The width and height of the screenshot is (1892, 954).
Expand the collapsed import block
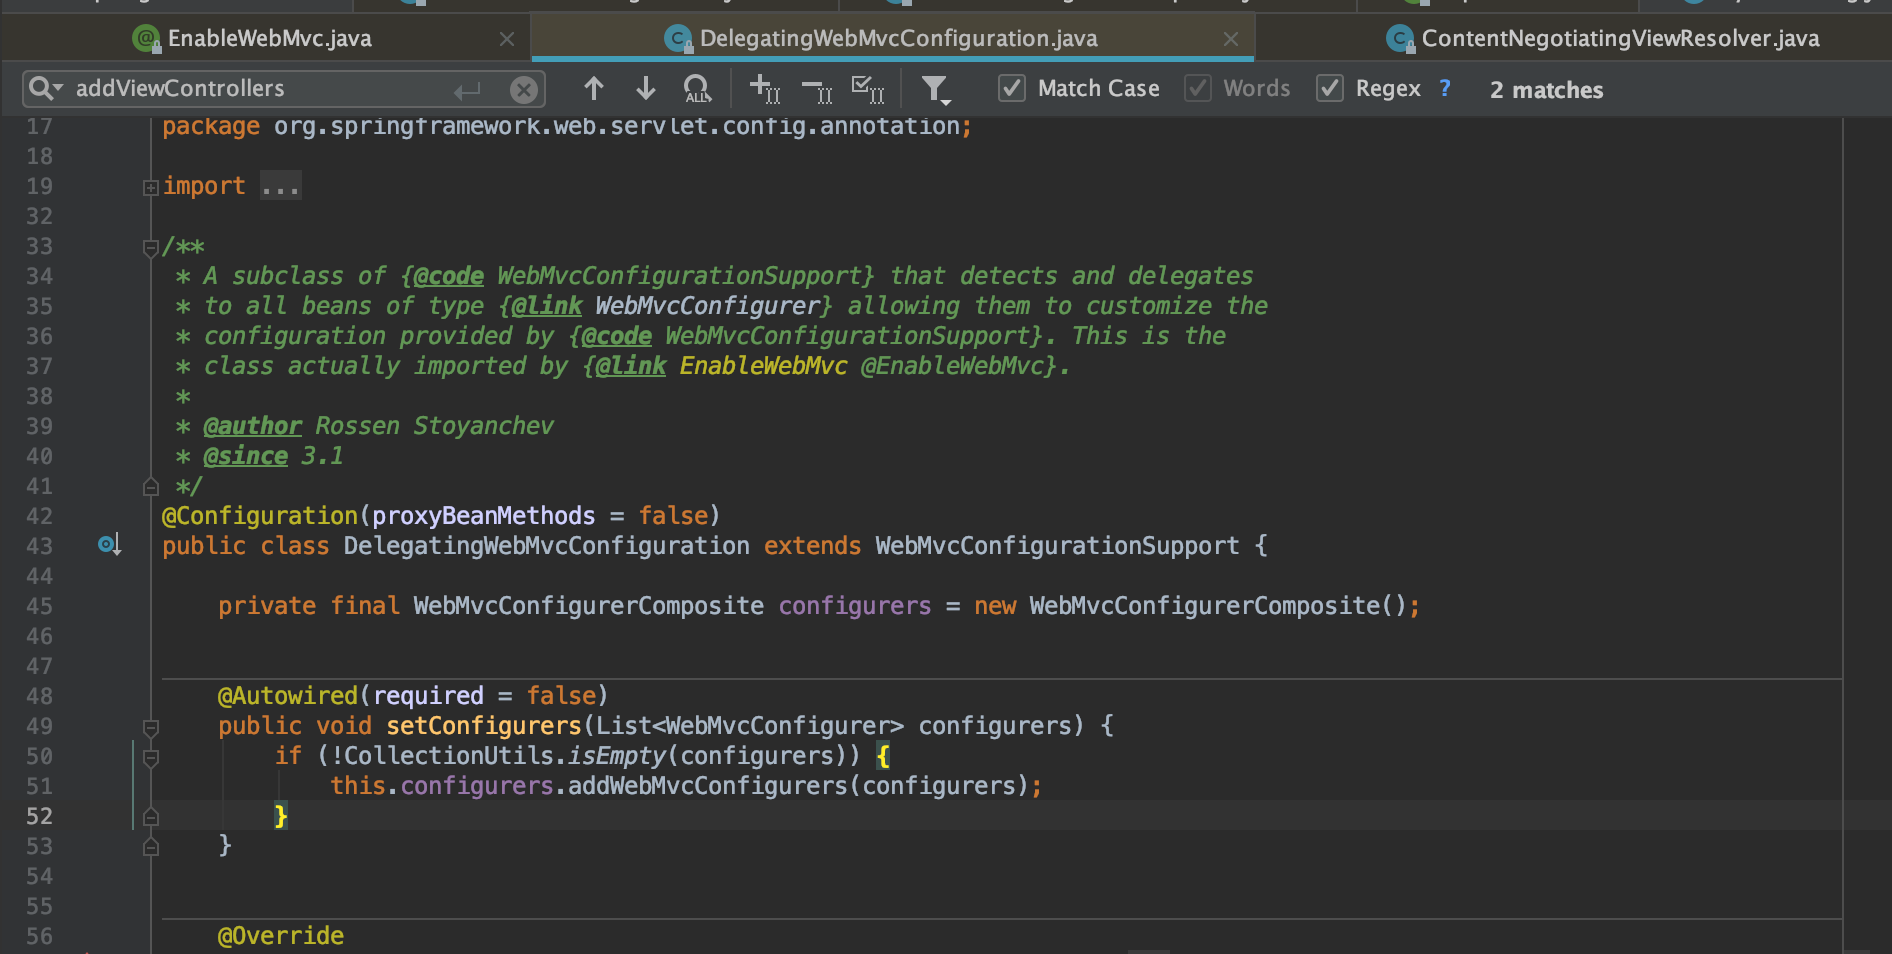coord(151,187)
